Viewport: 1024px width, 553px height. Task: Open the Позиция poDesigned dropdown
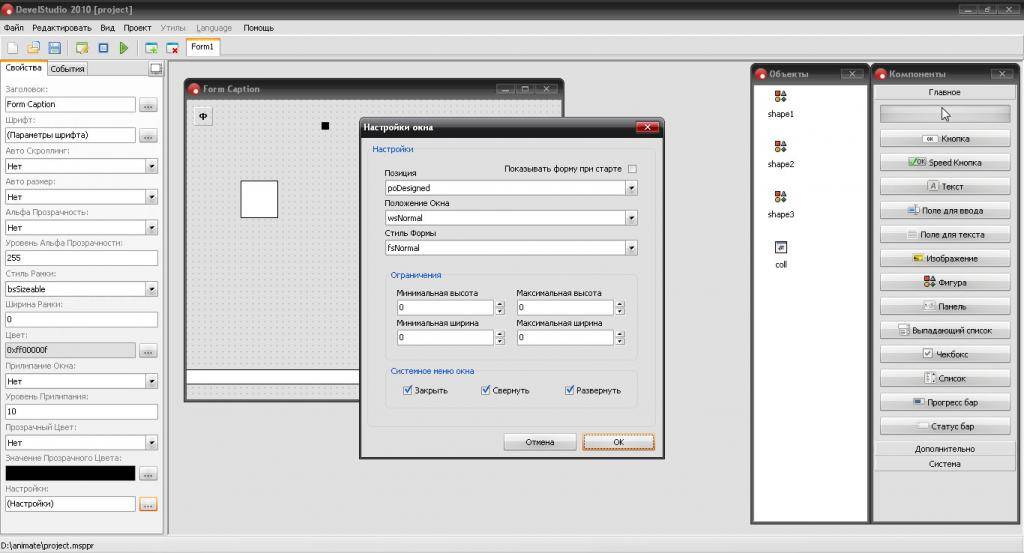tap(631, 188)
